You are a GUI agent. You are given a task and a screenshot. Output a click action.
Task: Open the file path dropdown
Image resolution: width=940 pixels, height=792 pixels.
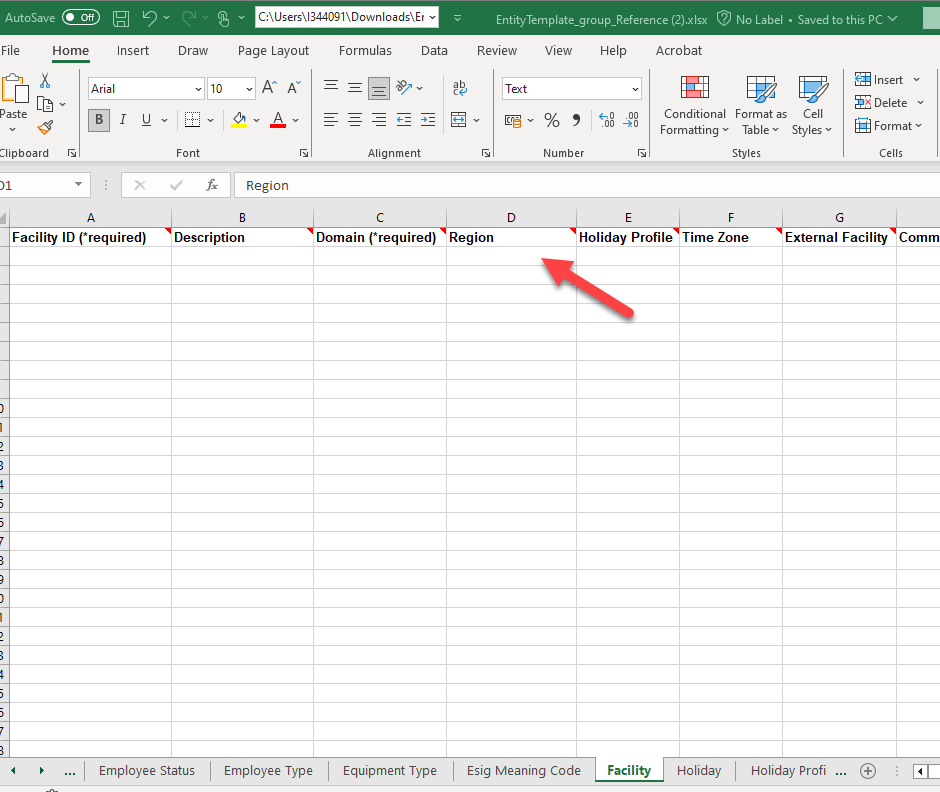432,17
